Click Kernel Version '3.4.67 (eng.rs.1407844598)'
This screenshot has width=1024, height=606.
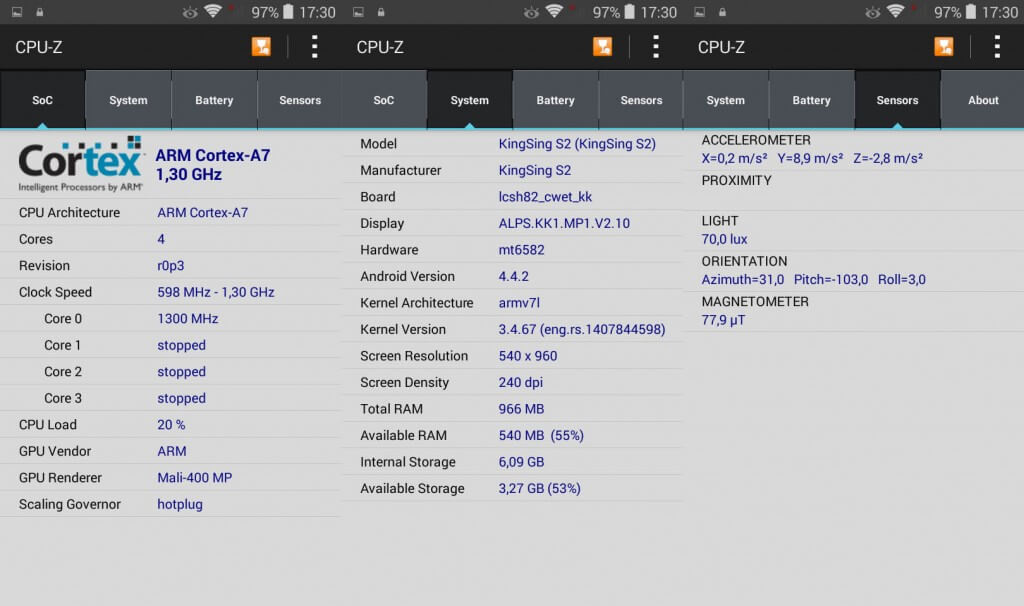pyautogui.click(x=582, y=329)
